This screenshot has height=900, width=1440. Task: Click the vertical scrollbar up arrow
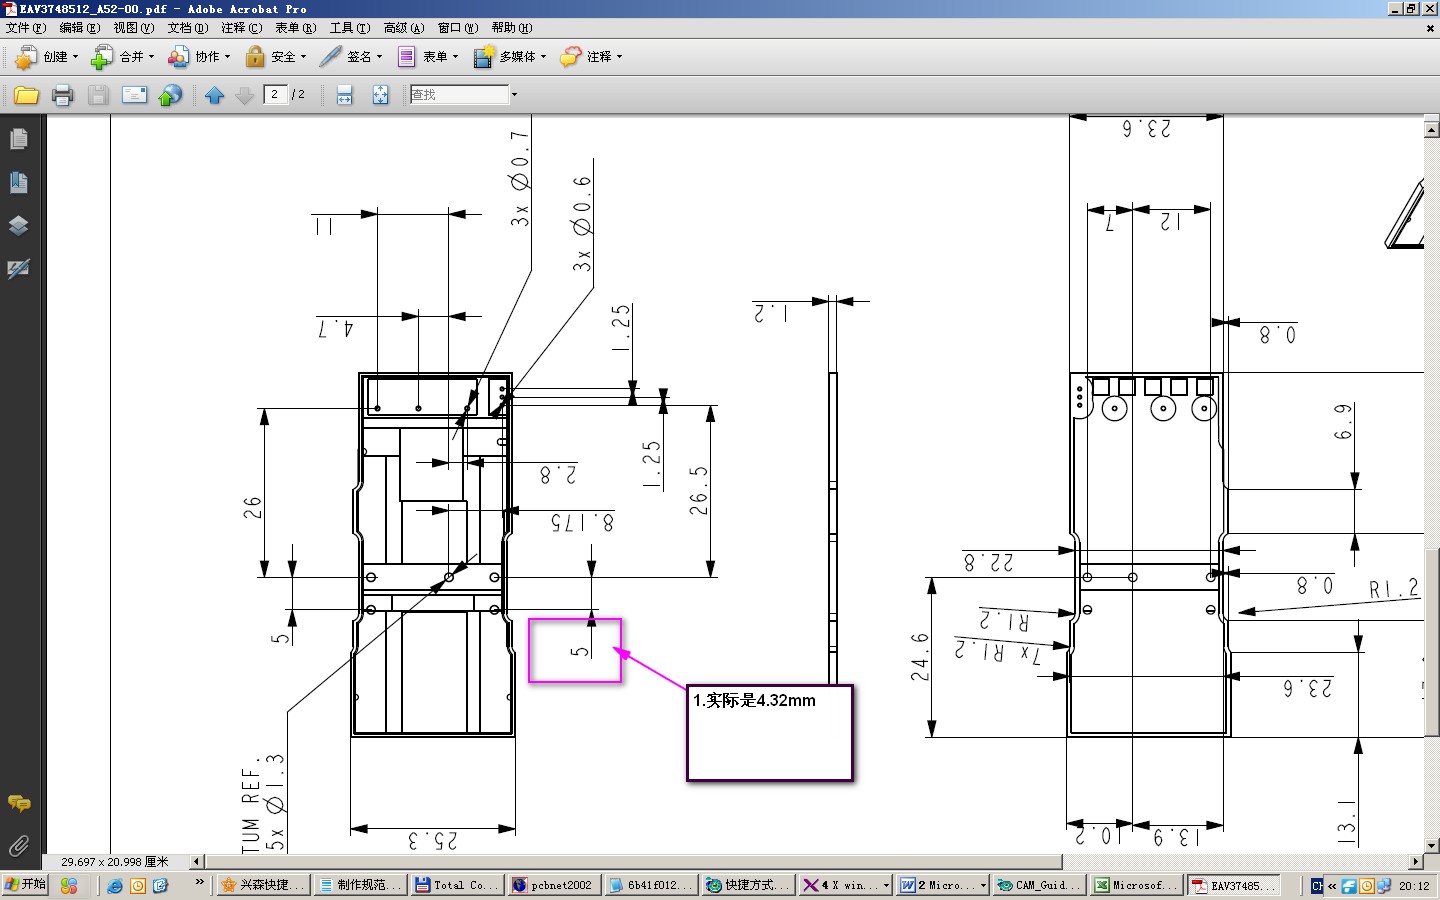[1431, 129]
